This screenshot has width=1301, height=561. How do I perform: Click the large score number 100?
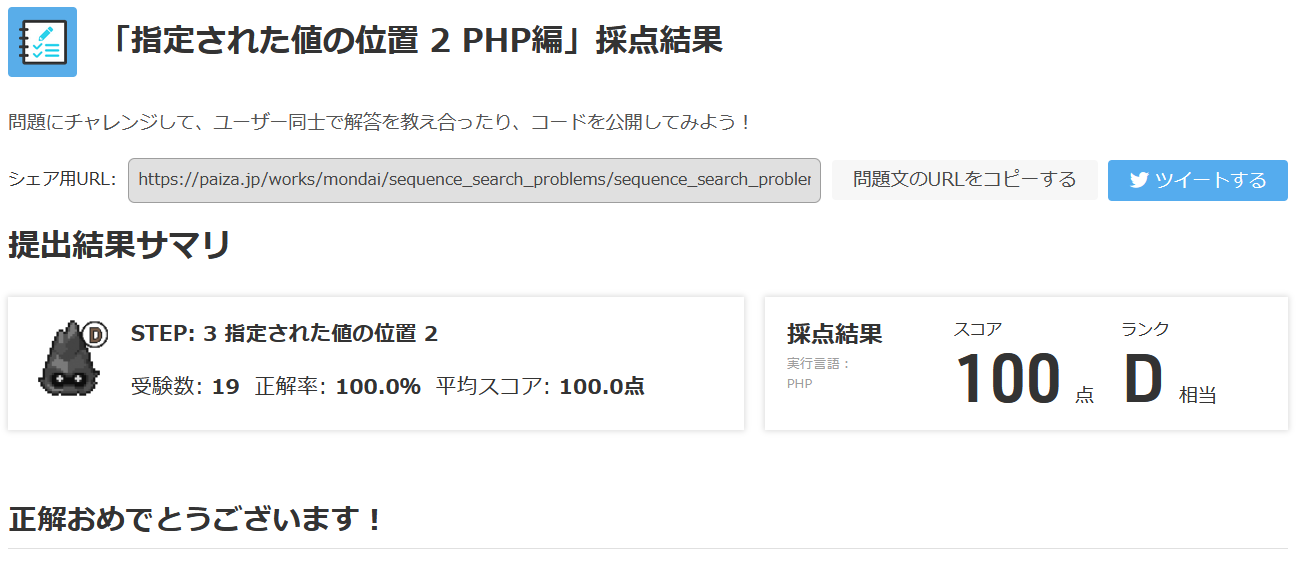[x=1007, y=380]
